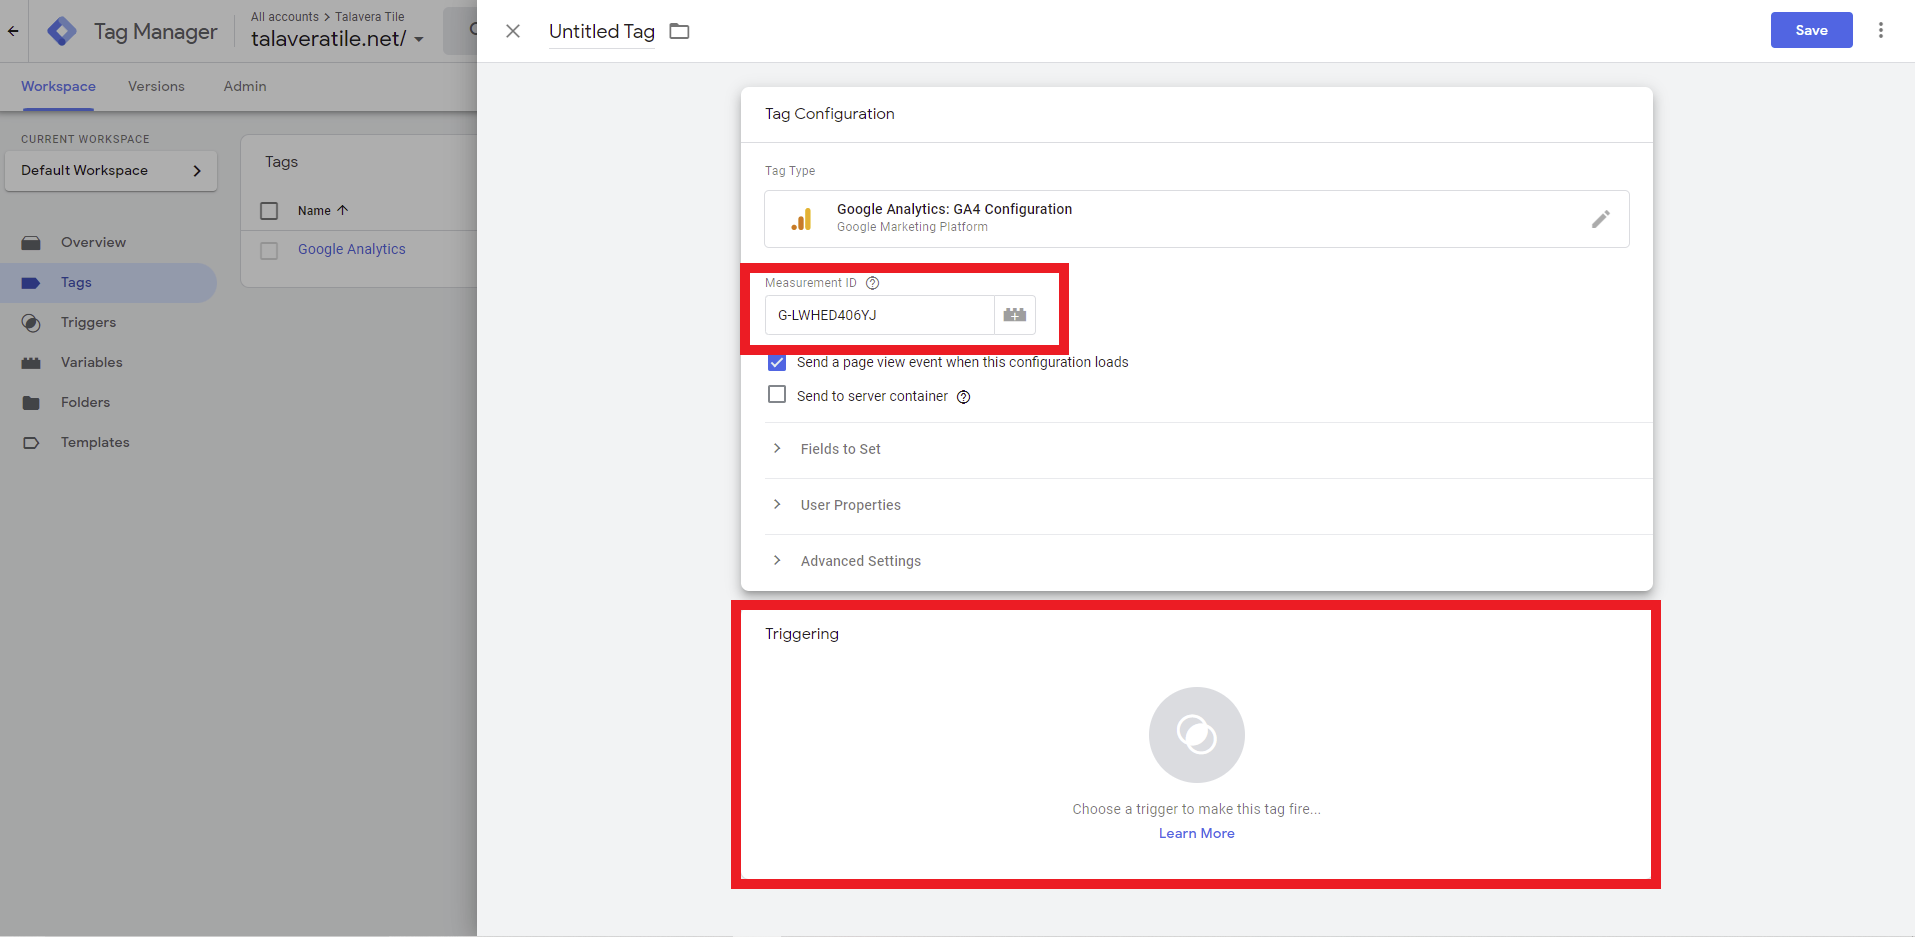Open the three-dot more actions menu
This screenshot has width=1915, height=937.
point(1880,30)
